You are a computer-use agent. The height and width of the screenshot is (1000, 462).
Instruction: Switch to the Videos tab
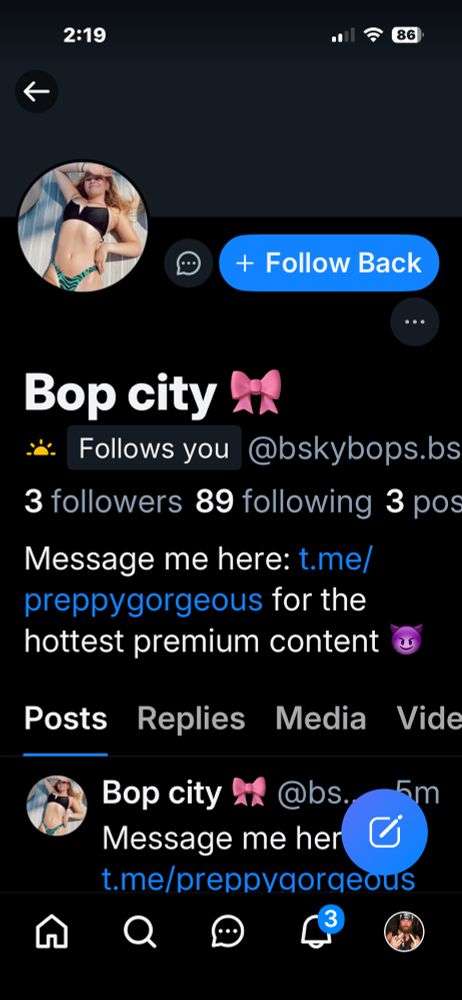point(429,719)
